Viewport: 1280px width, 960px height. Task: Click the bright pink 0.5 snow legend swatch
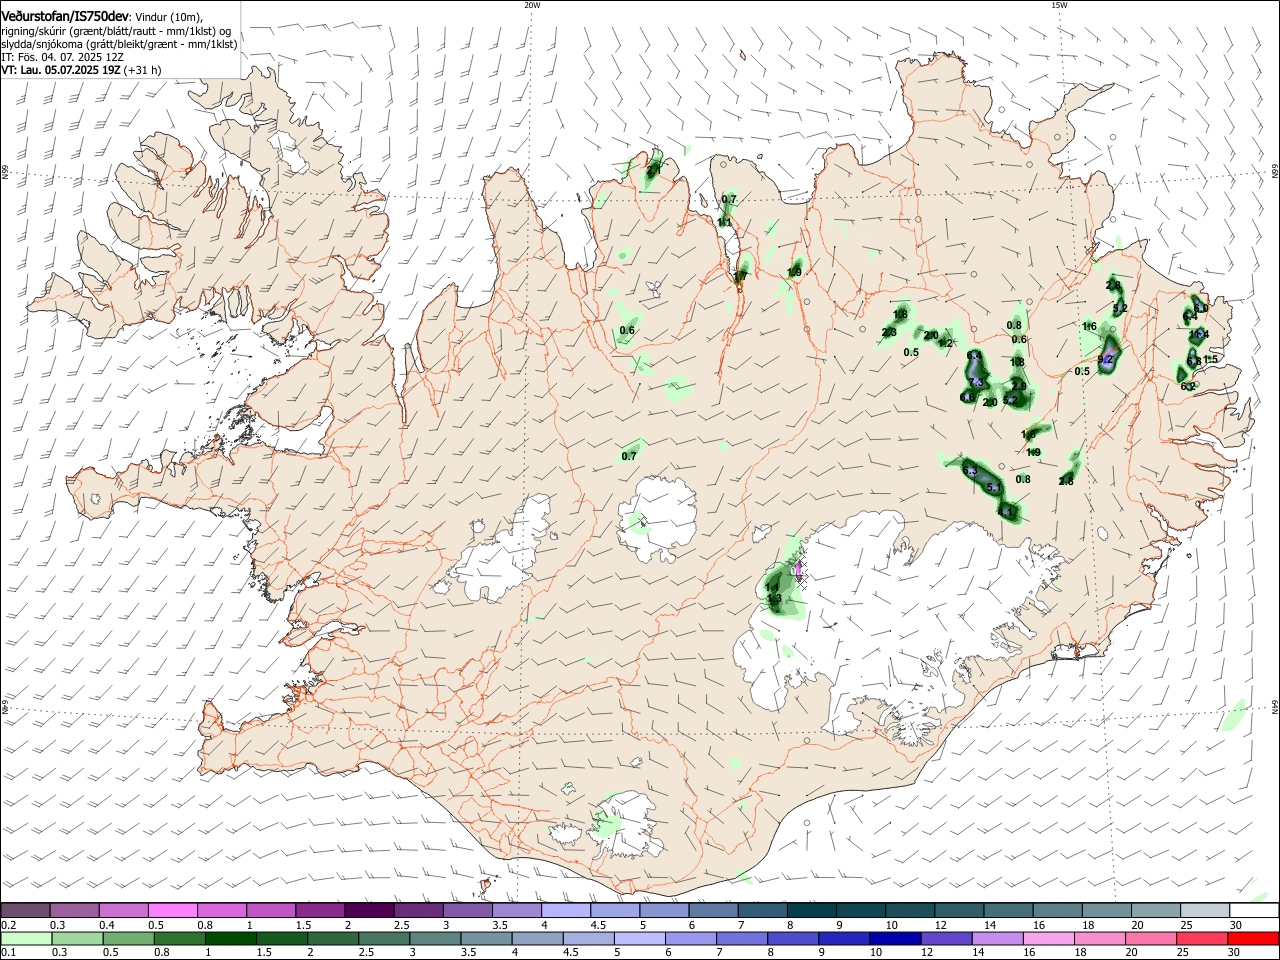(172, 909)
